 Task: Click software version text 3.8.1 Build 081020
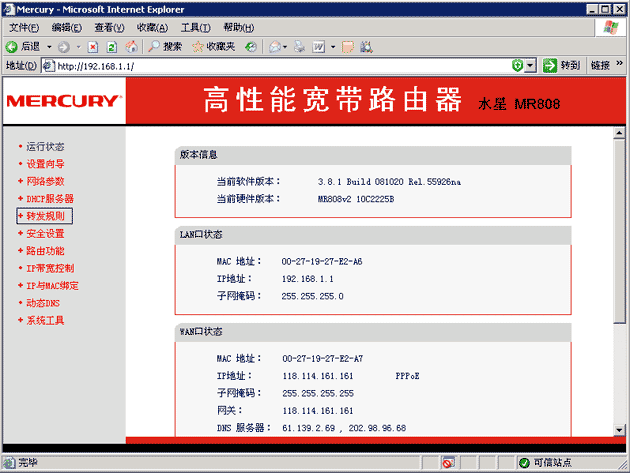[x=389, y=182]
